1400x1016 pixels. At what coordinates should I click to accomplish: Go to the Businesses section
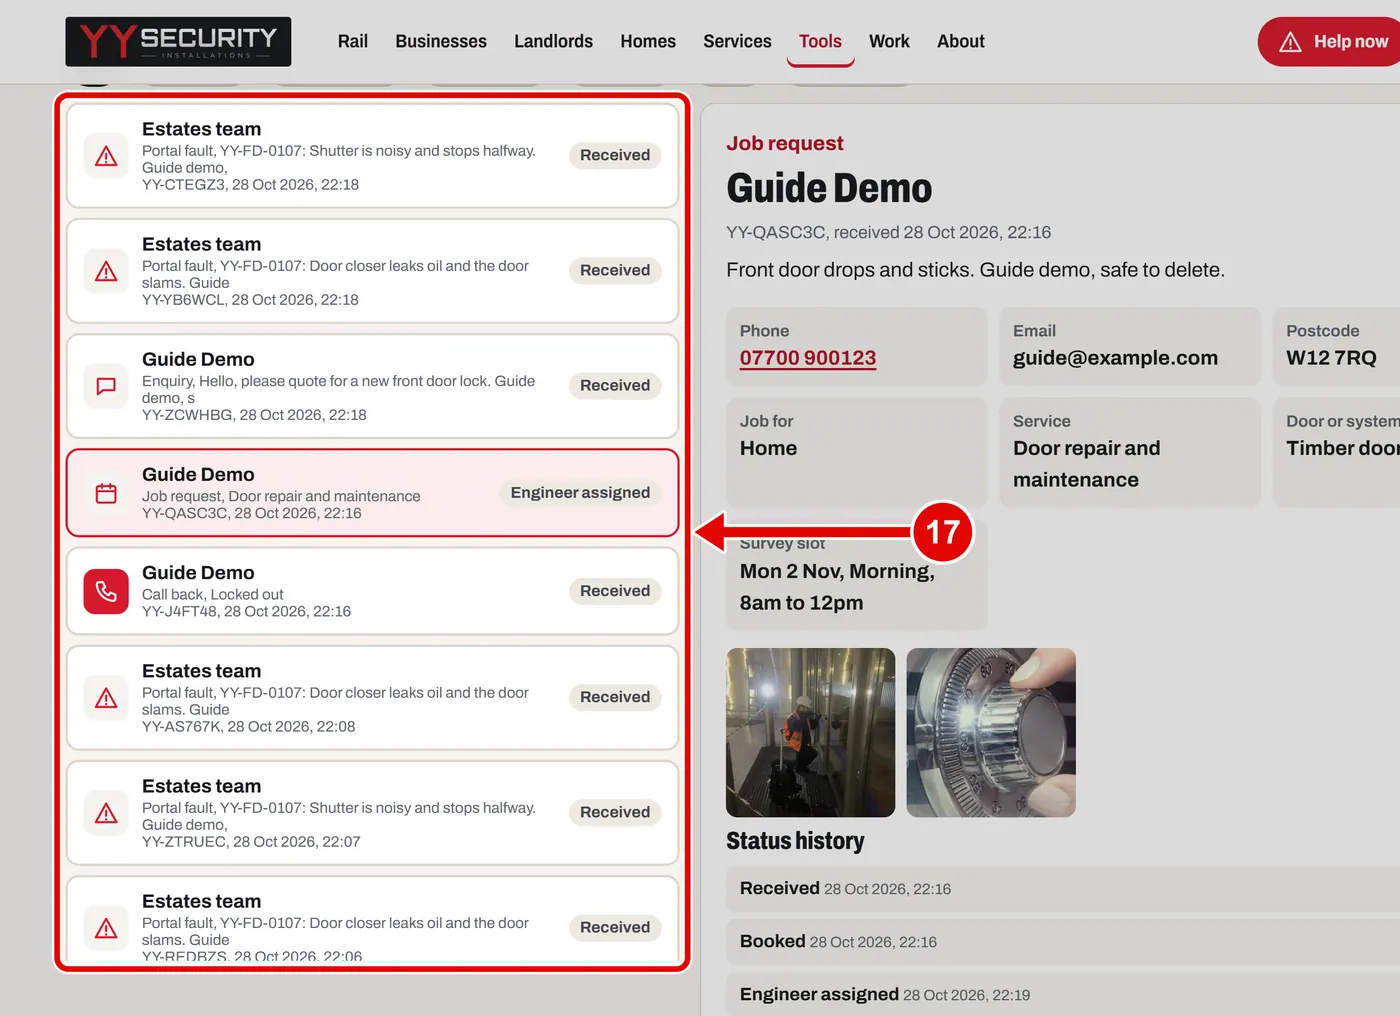[441, 41]
